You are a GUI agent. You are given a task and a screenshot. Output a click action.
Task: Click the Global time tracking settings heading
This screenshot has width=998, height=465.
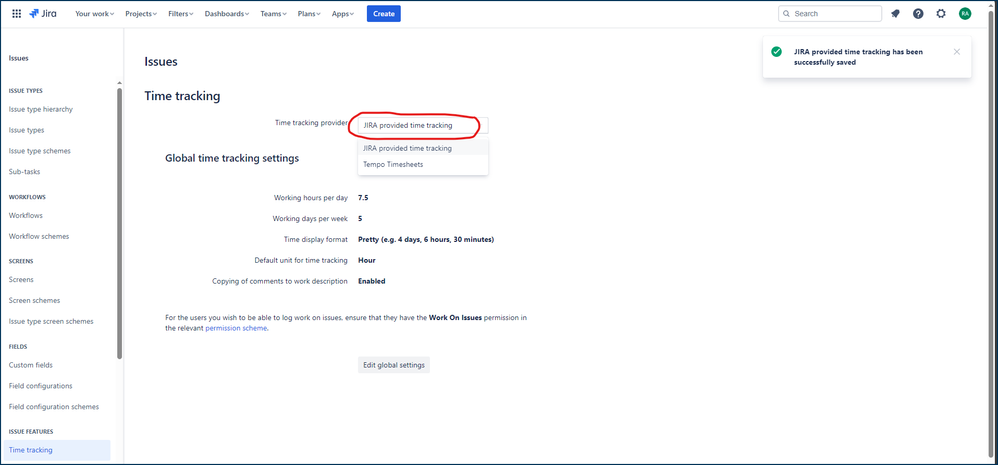(x=232, y=158)
